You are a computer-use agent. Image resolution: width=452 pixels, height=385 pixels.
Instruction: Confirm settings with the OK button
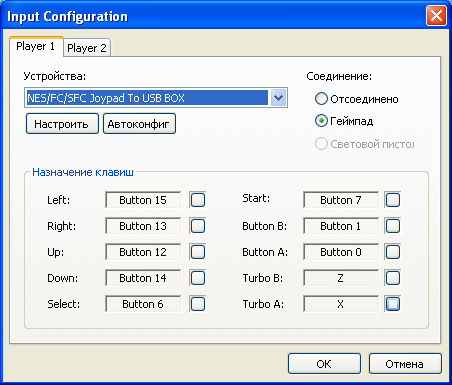[324, 364]
